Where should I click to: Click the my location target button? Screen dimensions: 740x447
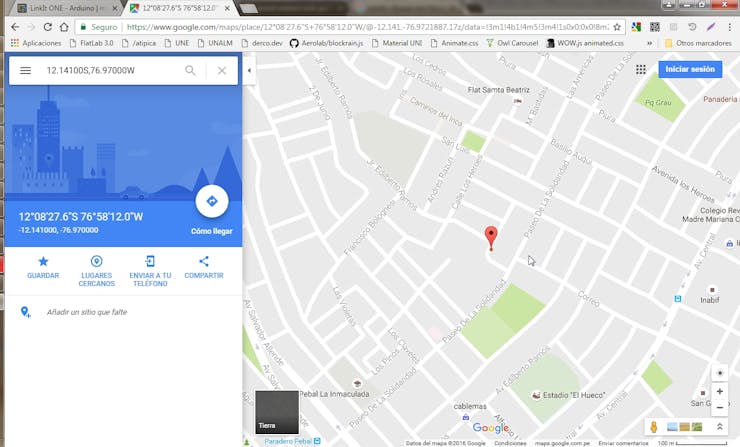[720, 373]
